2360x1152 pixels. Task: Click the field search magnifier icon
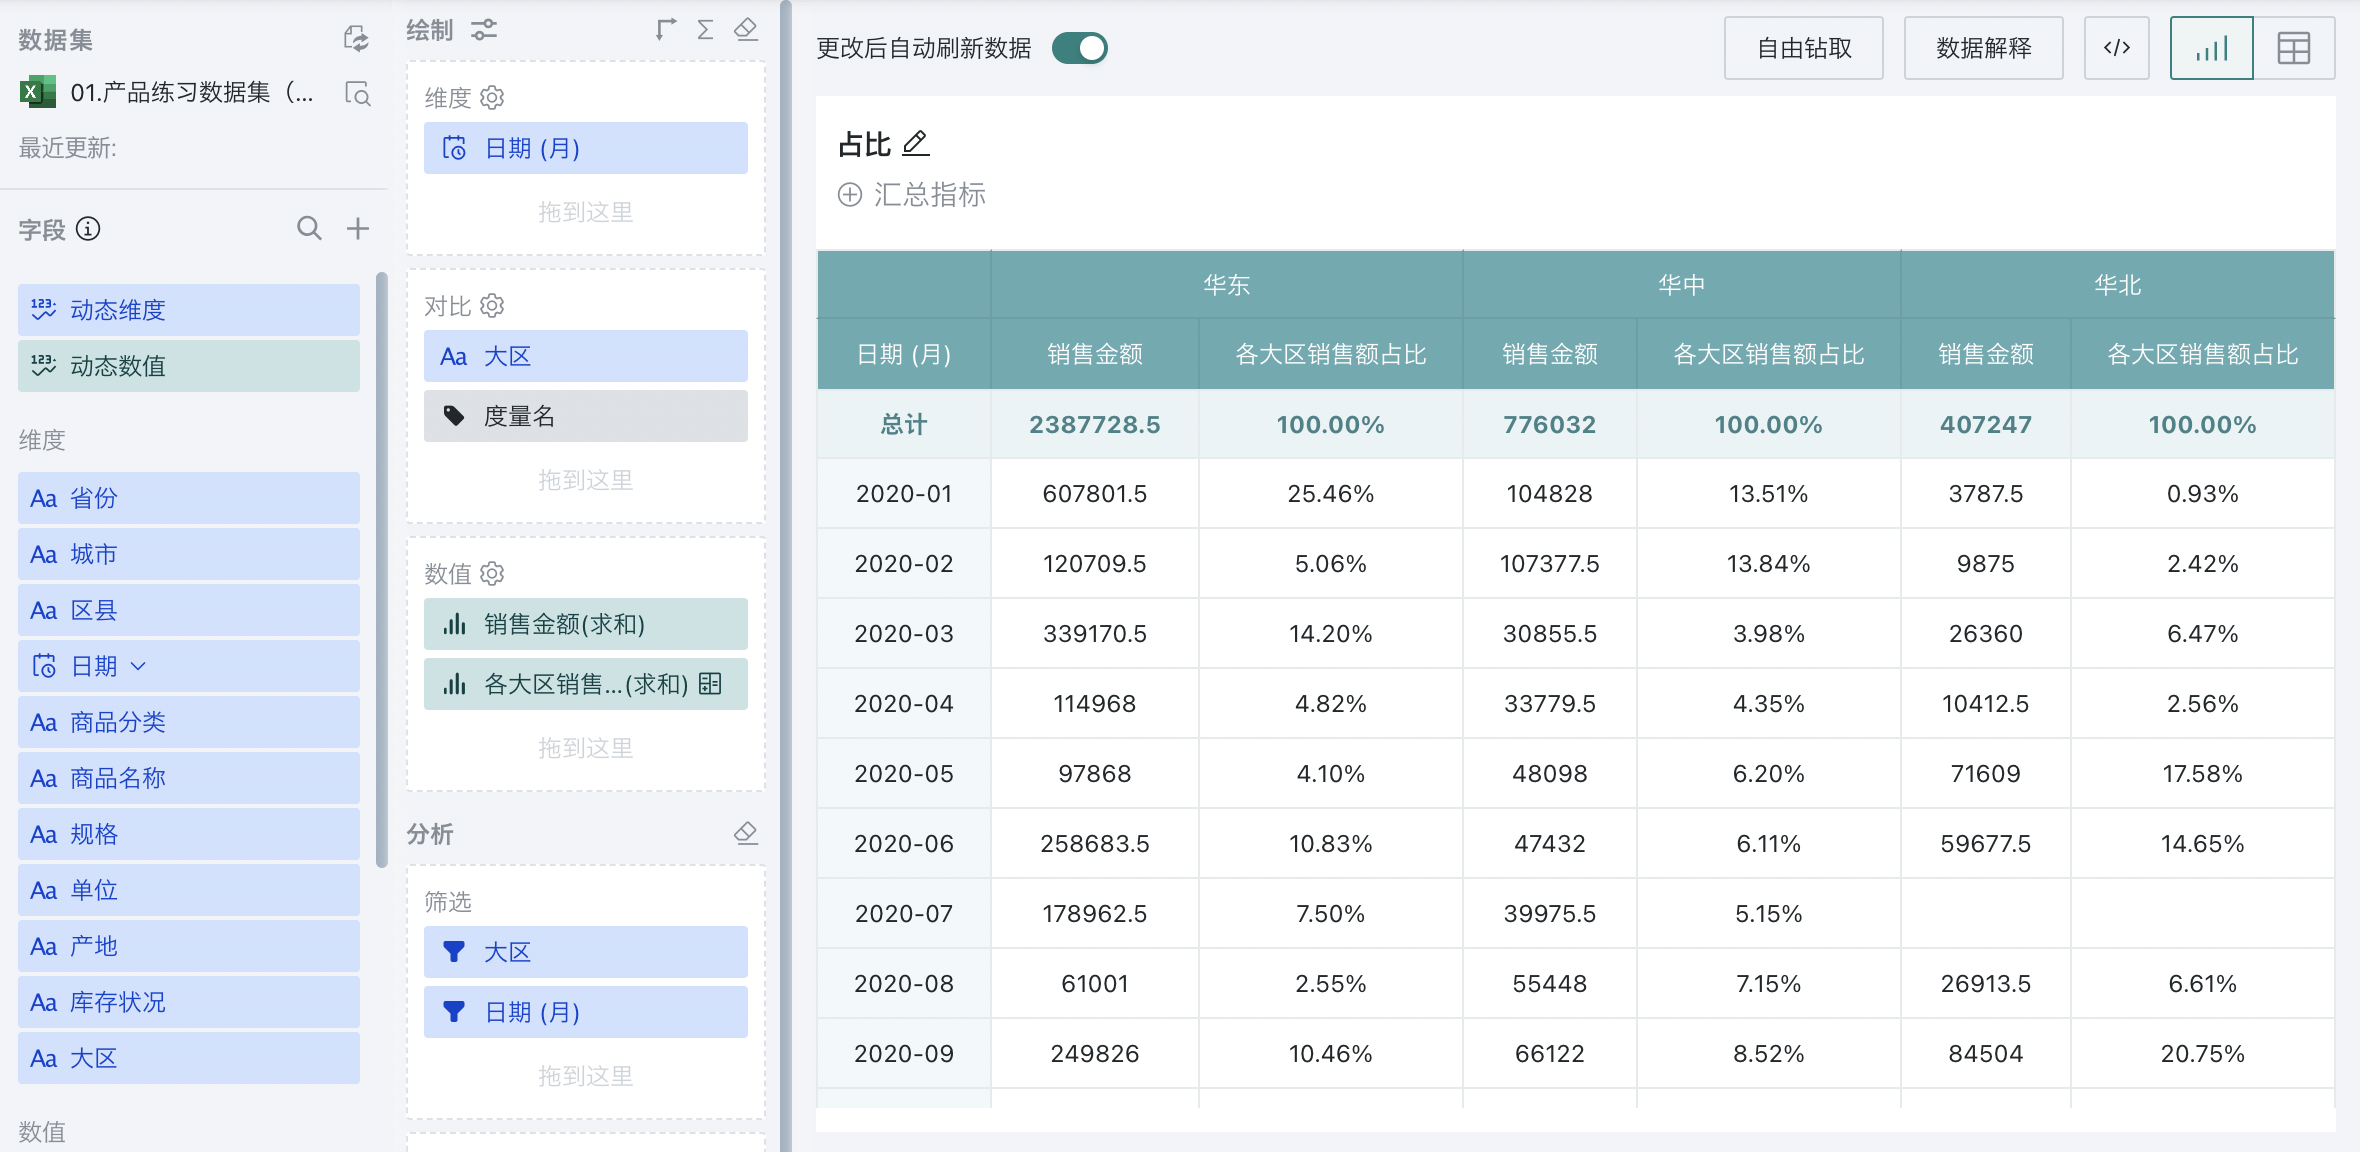click(309, 229)
